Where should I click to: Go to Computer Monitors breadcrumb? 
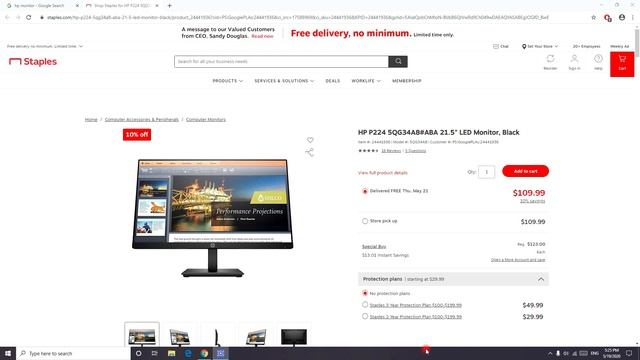206,120
